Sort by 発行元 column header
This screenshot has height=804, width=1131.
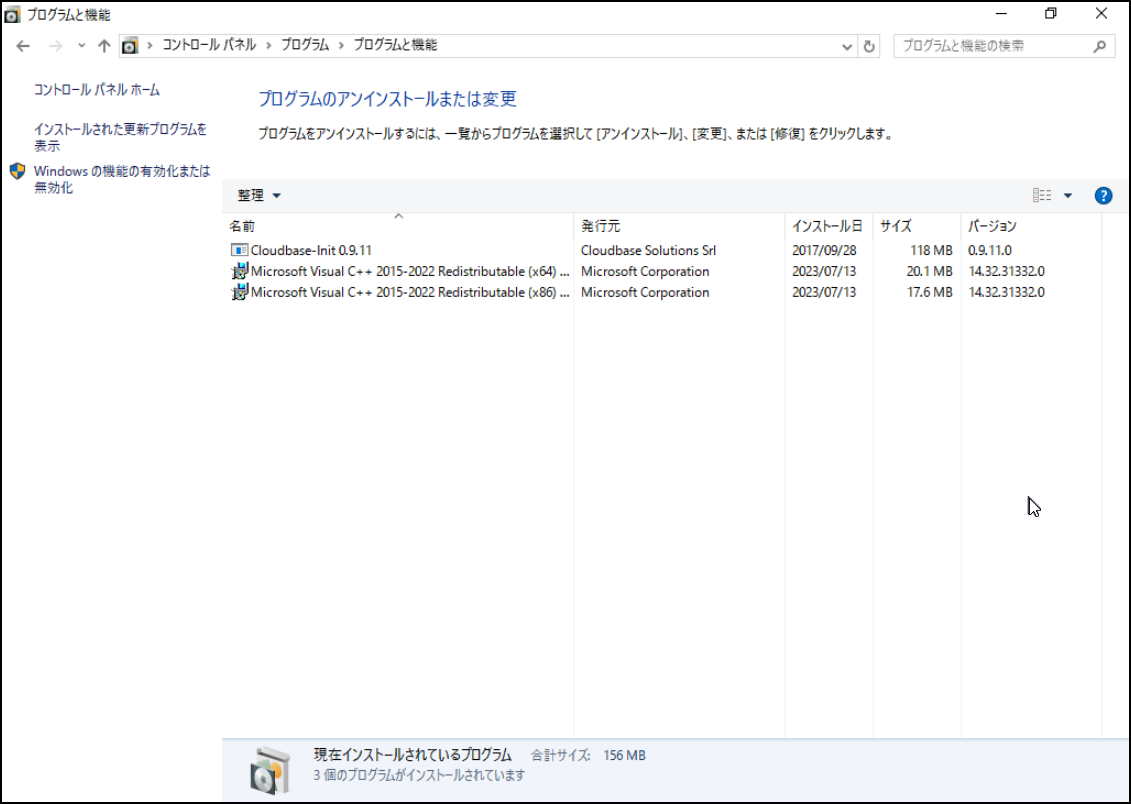[x=679, y=226]
